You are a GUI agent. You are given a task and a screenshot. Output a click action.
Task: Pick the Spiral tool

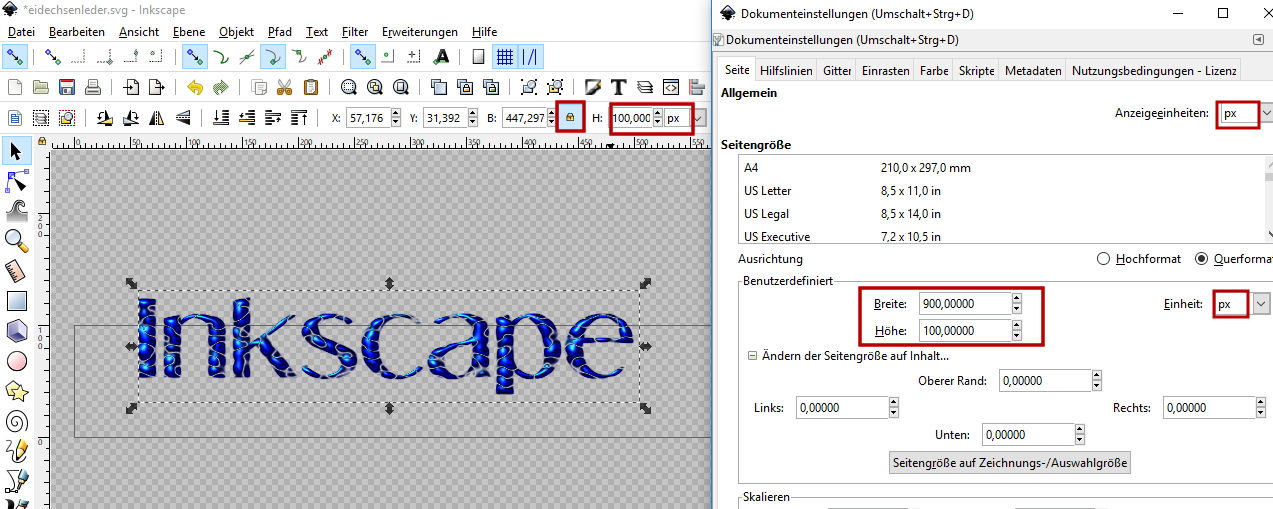tap(16, 421)
